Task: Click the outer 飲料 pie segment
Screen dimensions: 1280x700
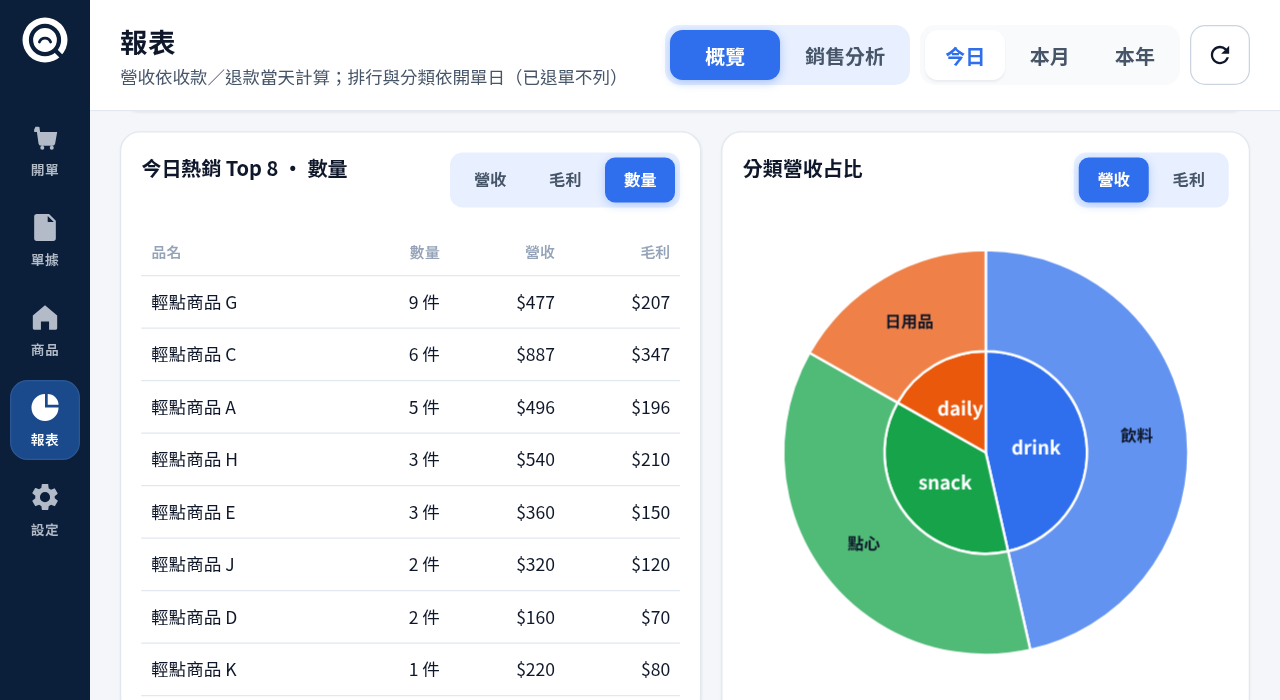Action: 1136,436
